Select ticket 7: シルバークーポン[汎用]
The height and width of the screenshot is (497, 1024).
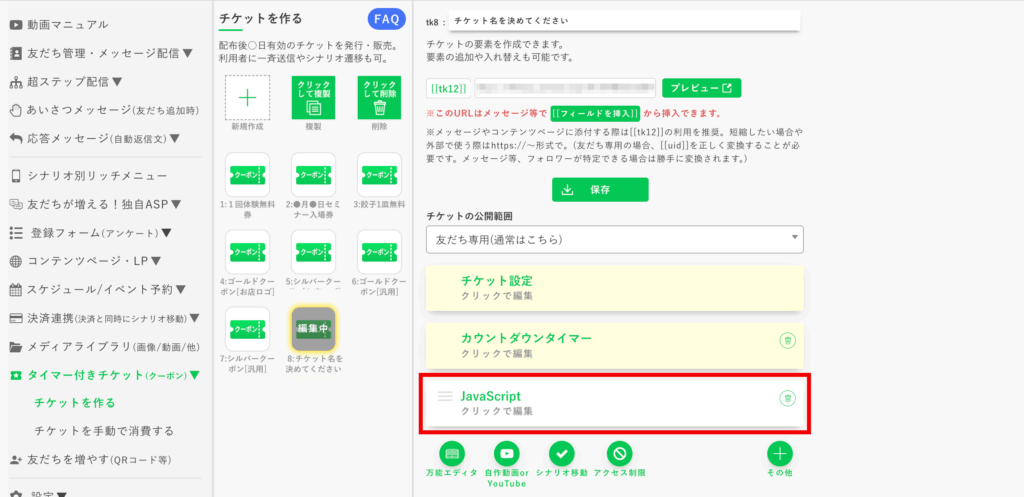tap(248, 329)
